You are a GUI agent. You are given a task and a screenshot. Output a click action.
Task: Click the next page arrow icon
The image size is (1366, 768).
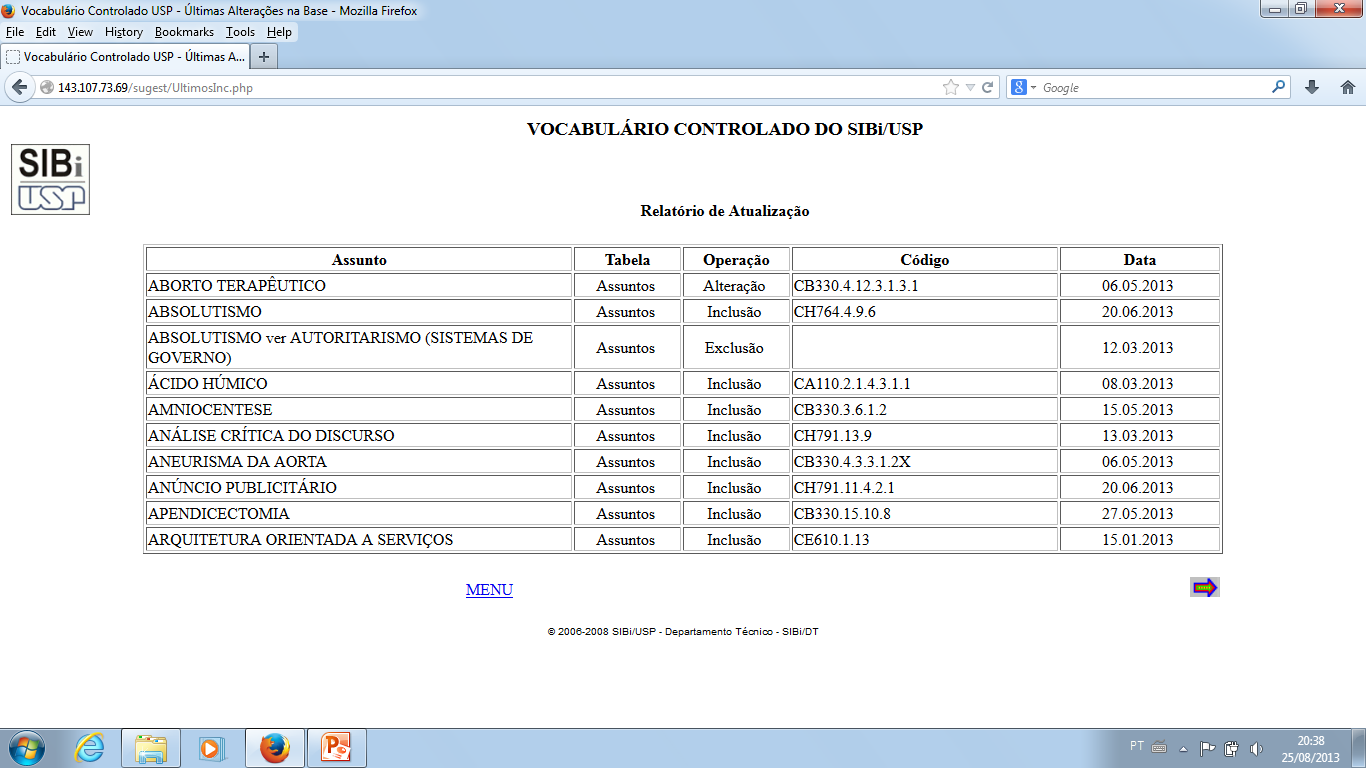point(1205,588)
